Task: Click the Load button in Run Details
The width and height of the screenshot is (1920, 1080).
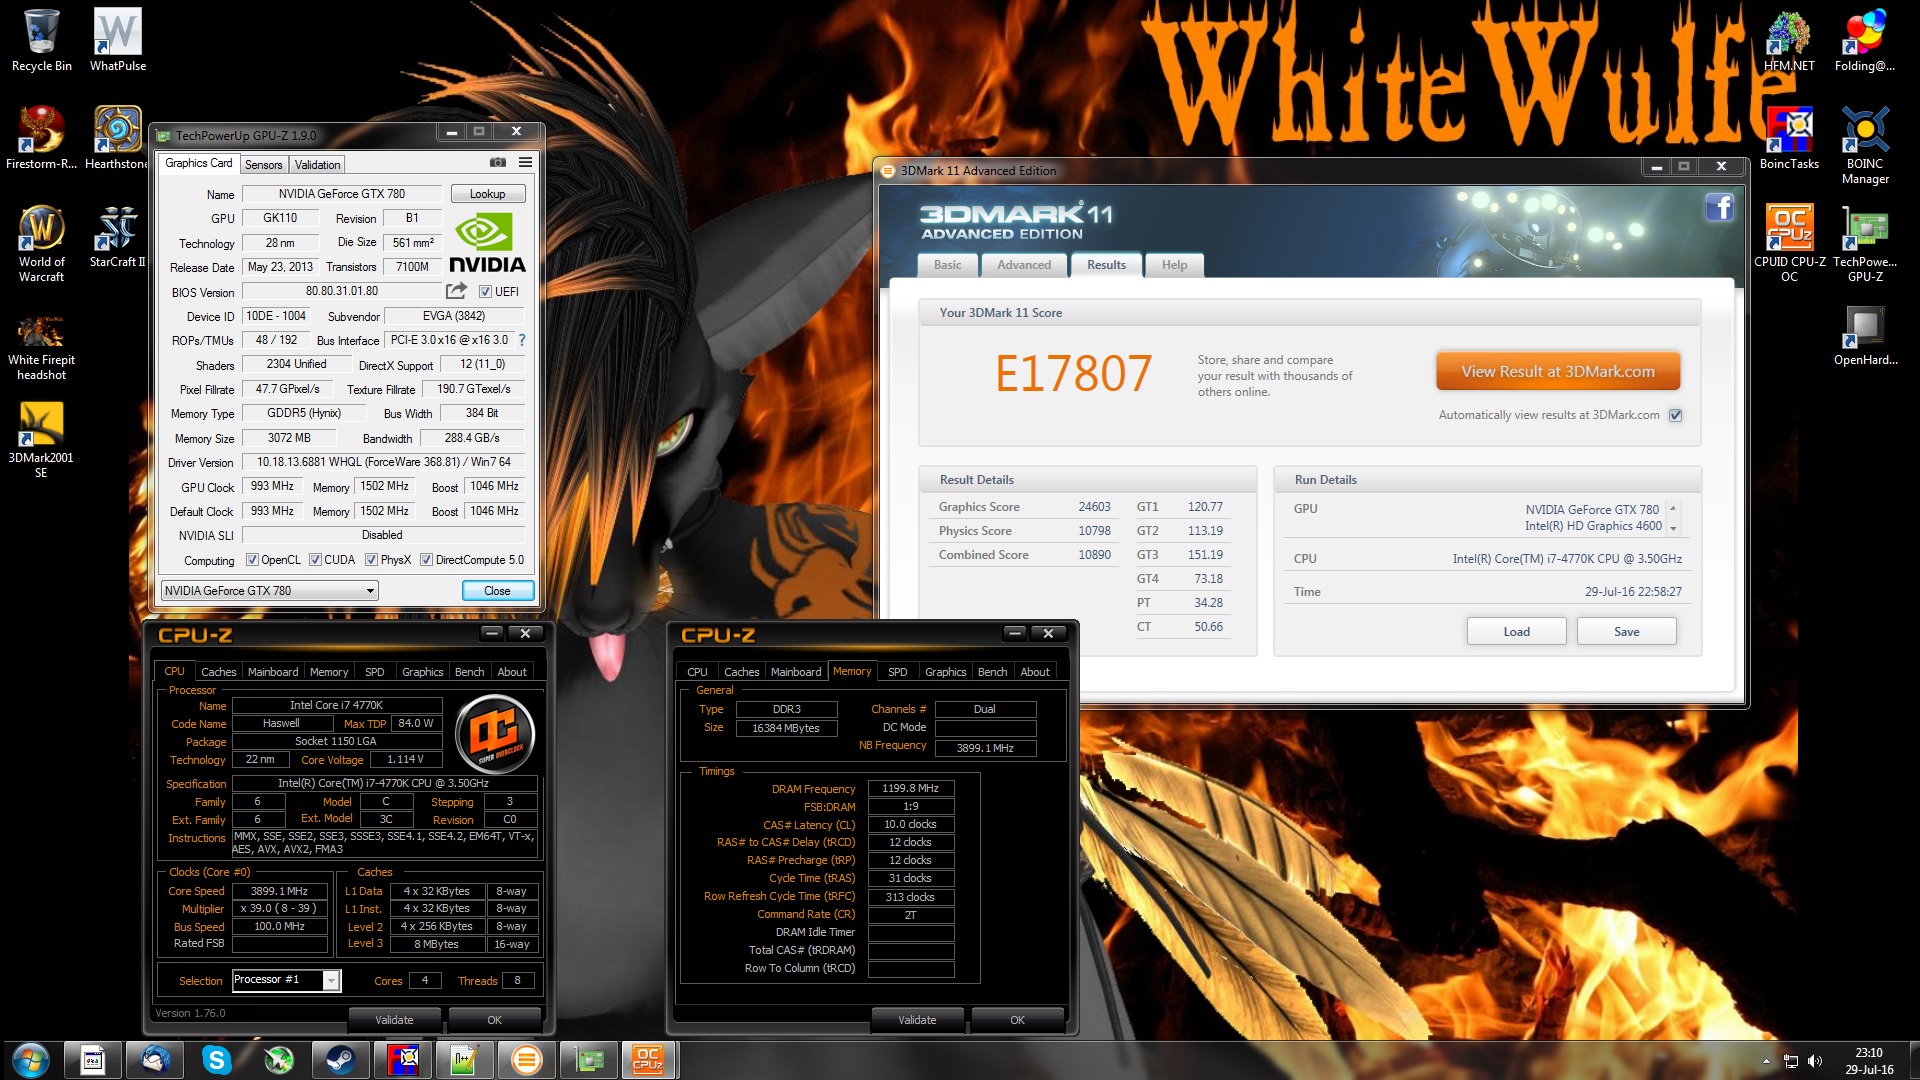Action: [x=1516, y=632]
